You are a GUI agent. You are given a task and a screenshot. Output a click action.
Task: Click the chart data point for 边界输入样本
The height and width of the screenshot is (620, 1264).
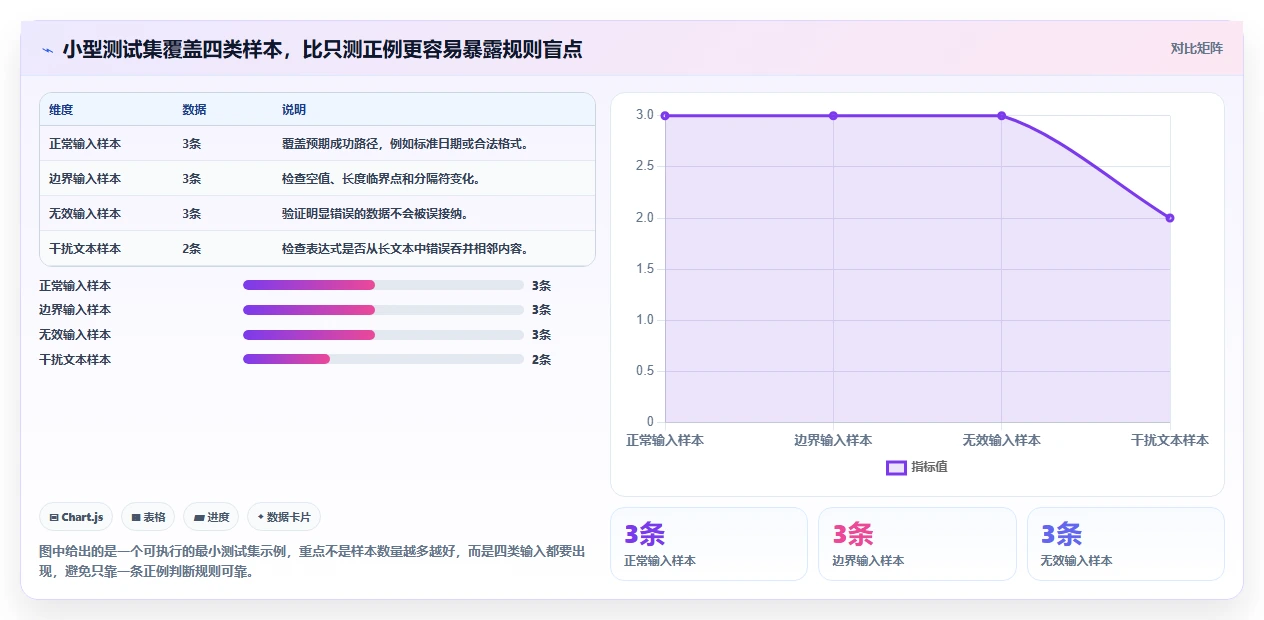click(833, 116)
